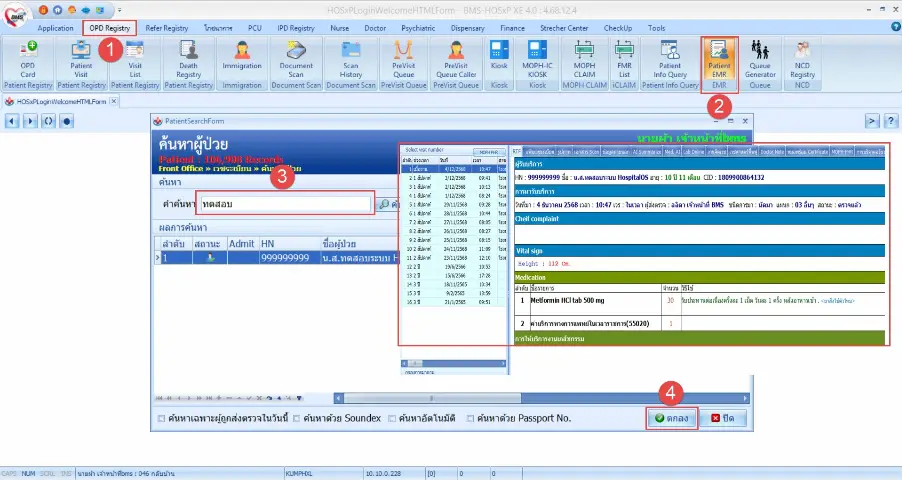Focus the คำค้นหา search input field
Screen dimensions: 903x481
coord(286,204)
